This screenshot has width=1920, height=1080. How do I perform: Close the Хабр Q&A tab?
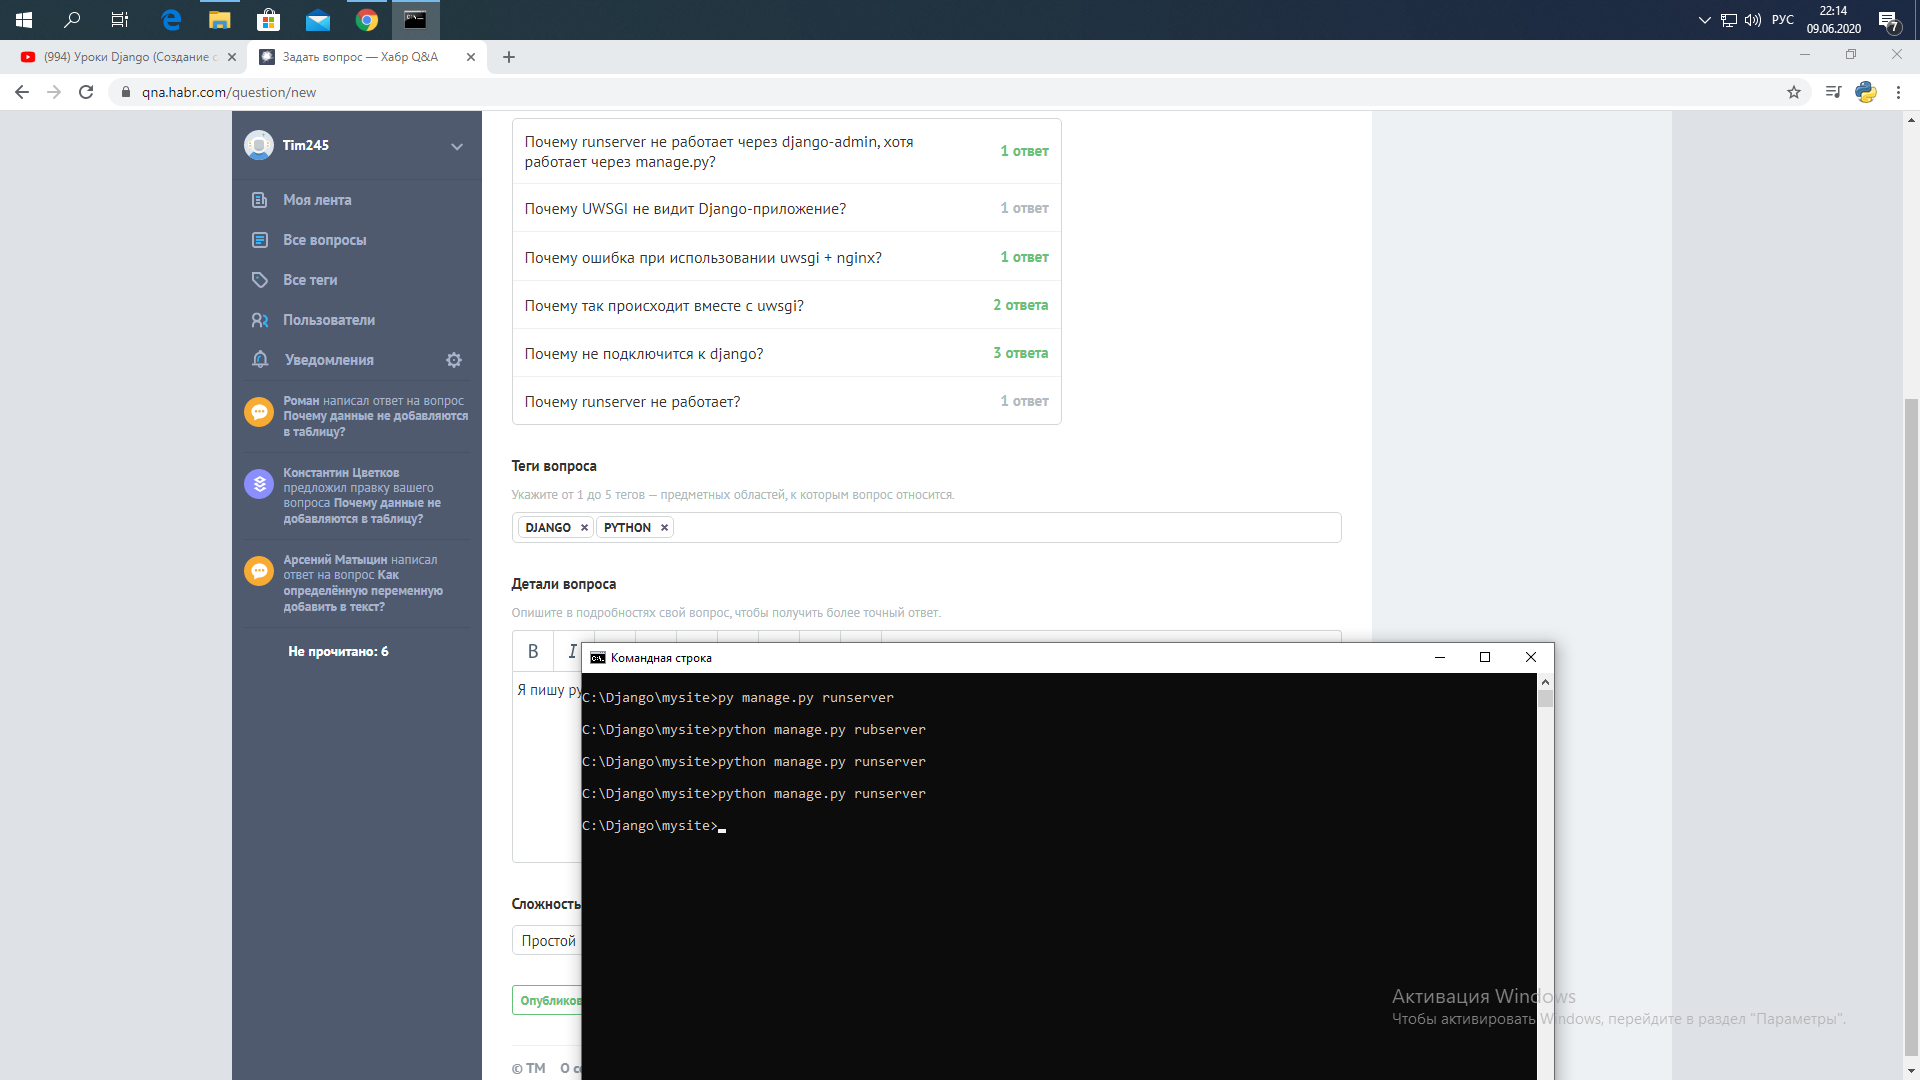[471, 57]
